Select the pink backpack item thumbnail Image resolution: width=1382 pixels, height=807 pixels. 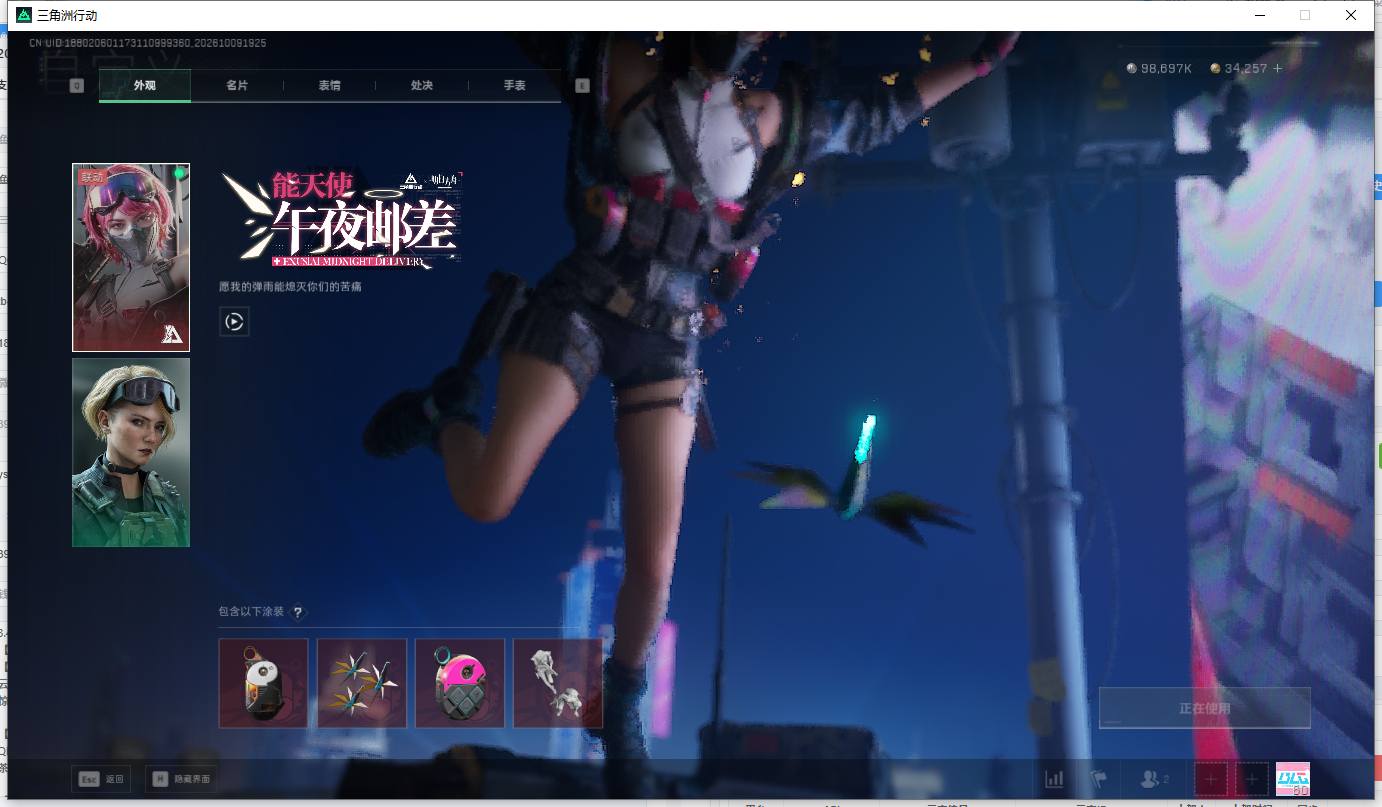(460, 683)
